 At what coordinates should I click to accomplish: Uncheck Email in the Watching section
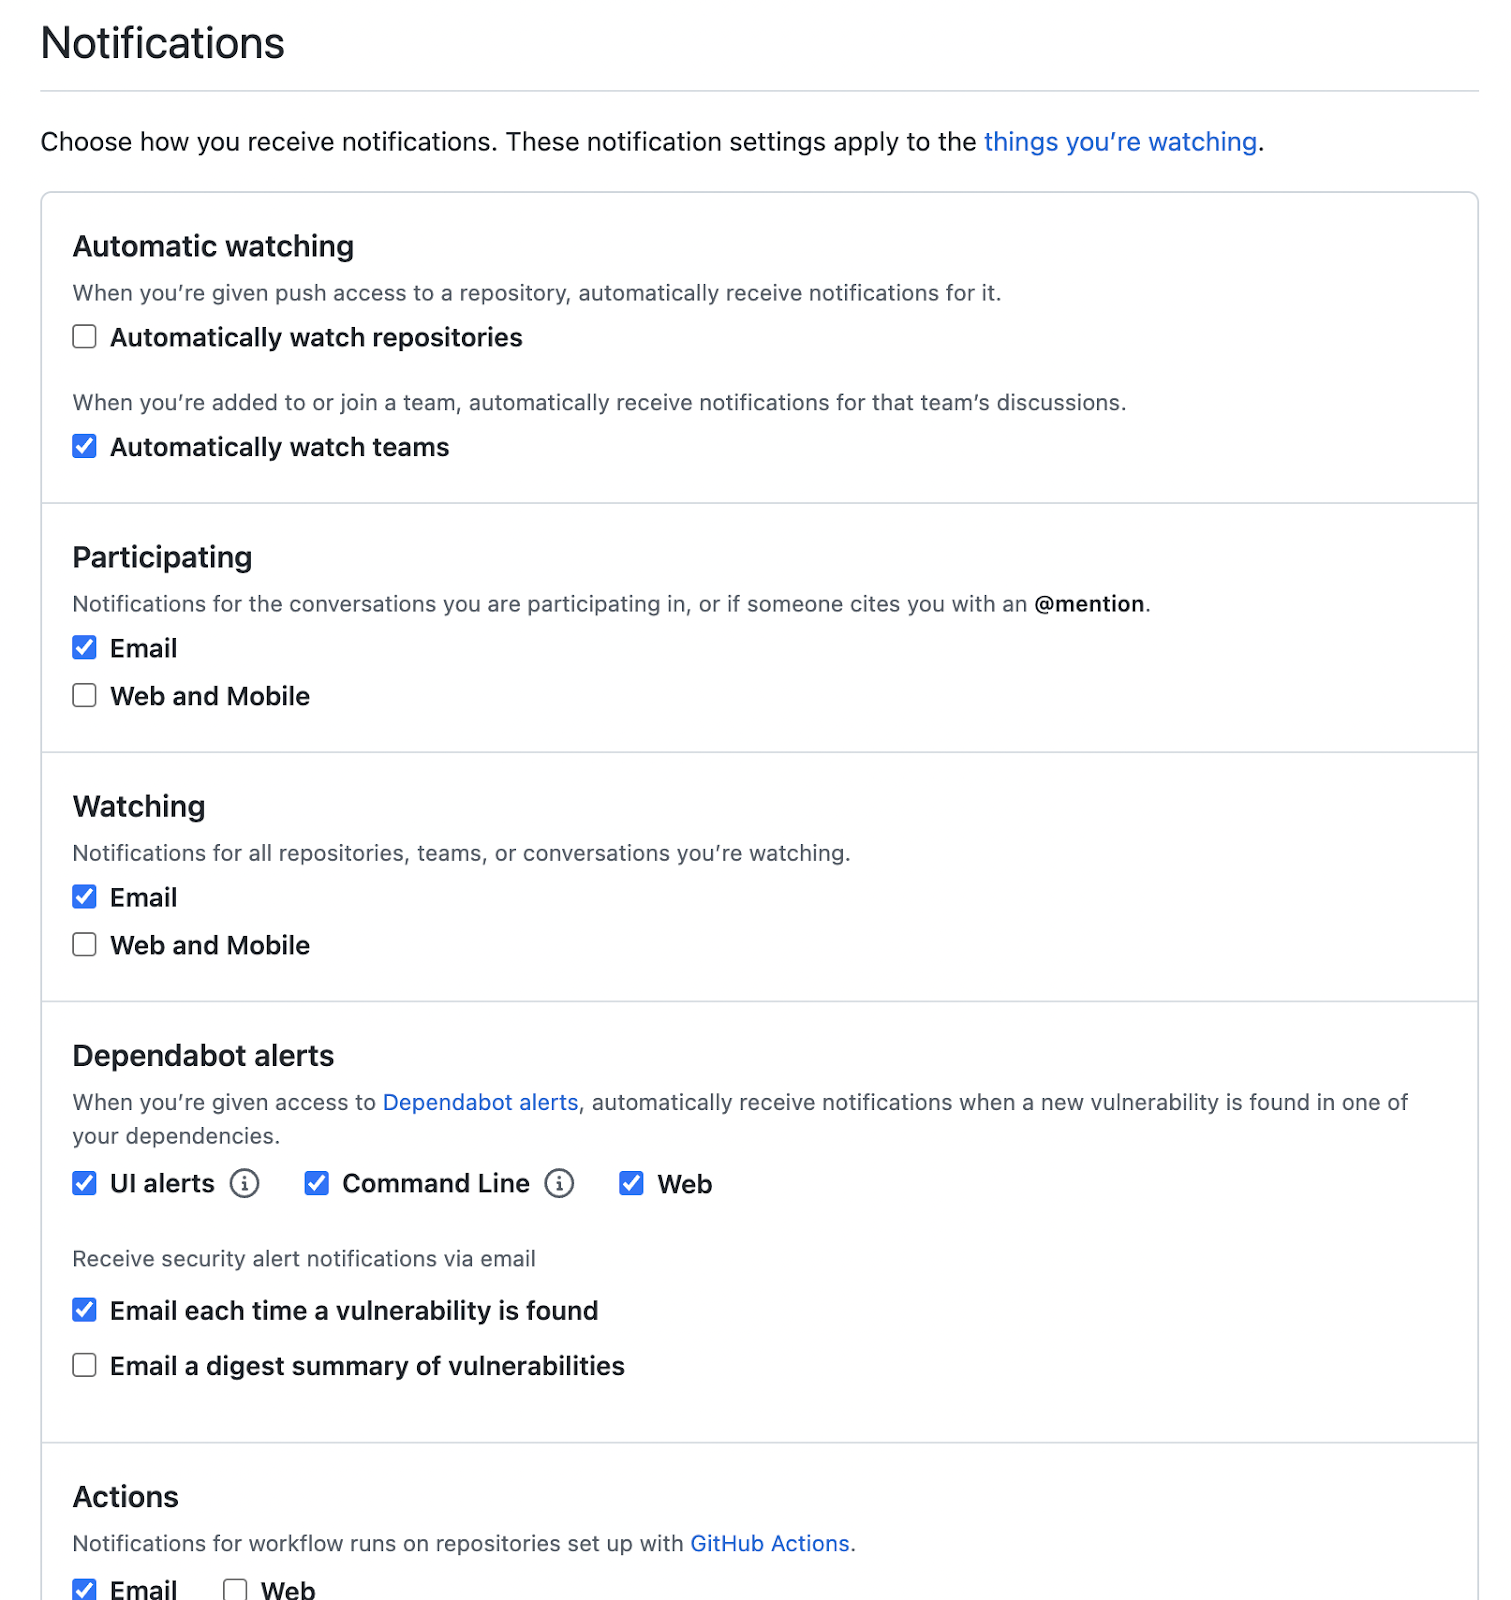[x=85, y=897]
